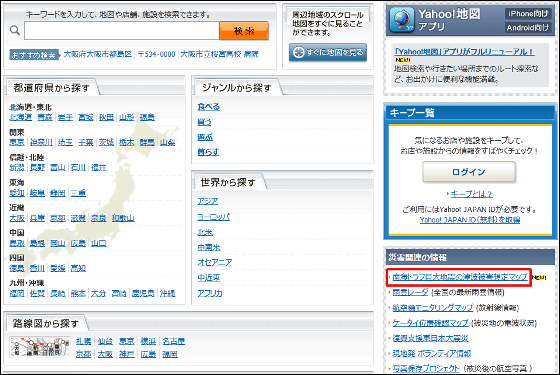Click the Yahoo!地図 app globe icon
The image size is (560, 375).
[x=402, y=20]
